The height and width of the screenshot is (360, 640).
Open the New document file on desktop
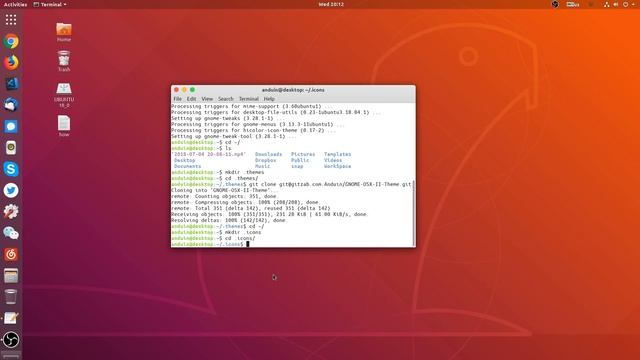64,126
